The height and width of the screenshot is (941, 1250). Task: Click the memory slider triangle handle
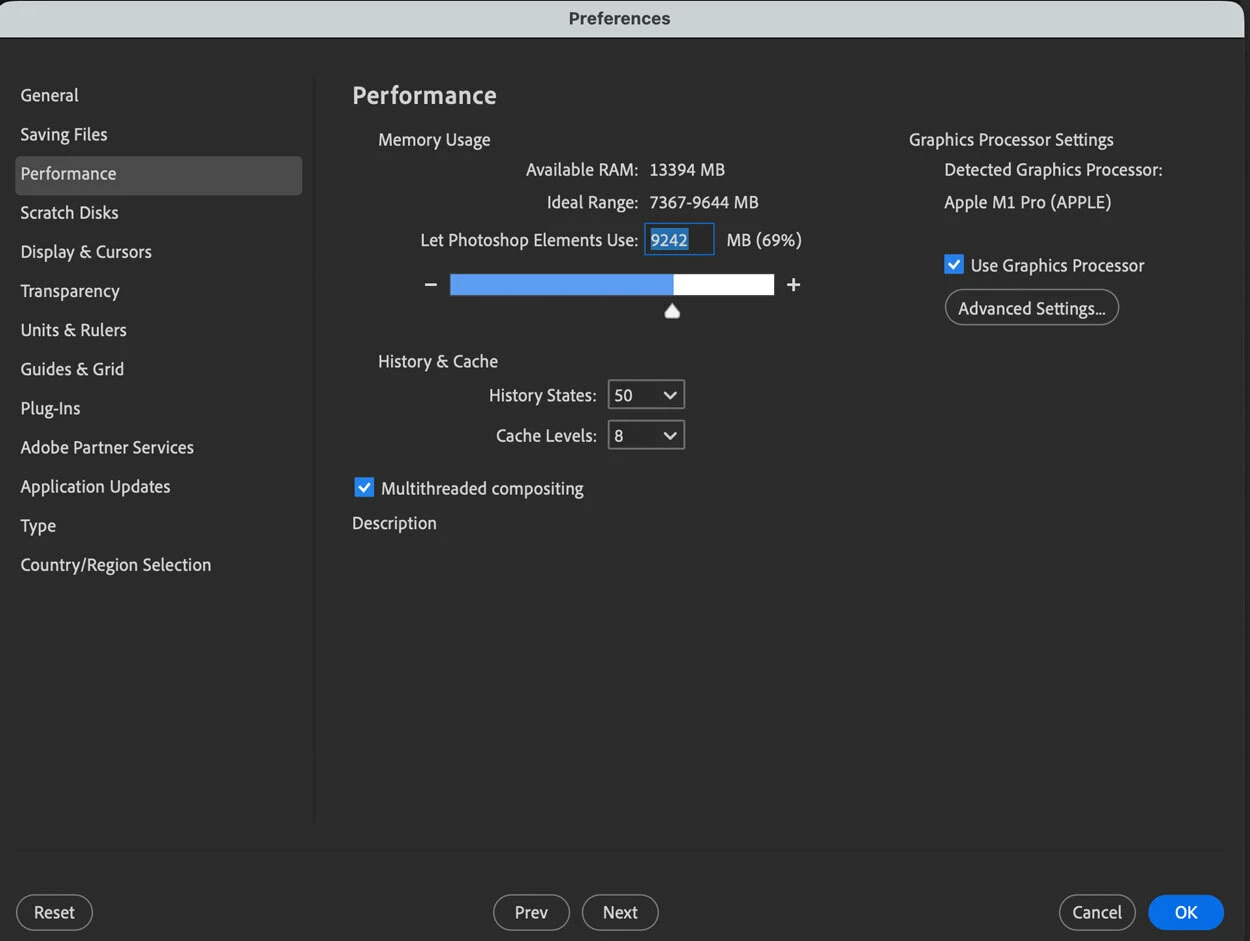click(x=672, y=312)
